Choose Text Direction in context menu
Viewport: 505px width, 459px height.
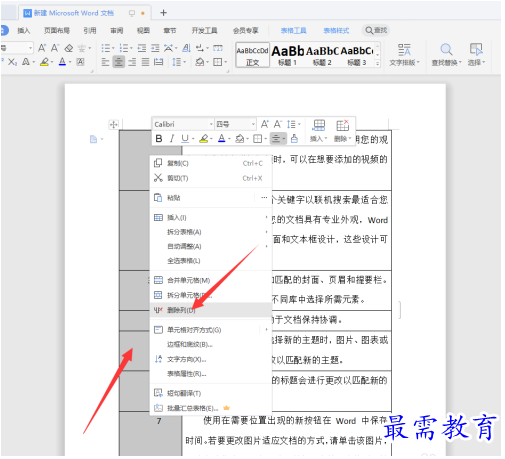pyautogui.click(x=211, y=359)
